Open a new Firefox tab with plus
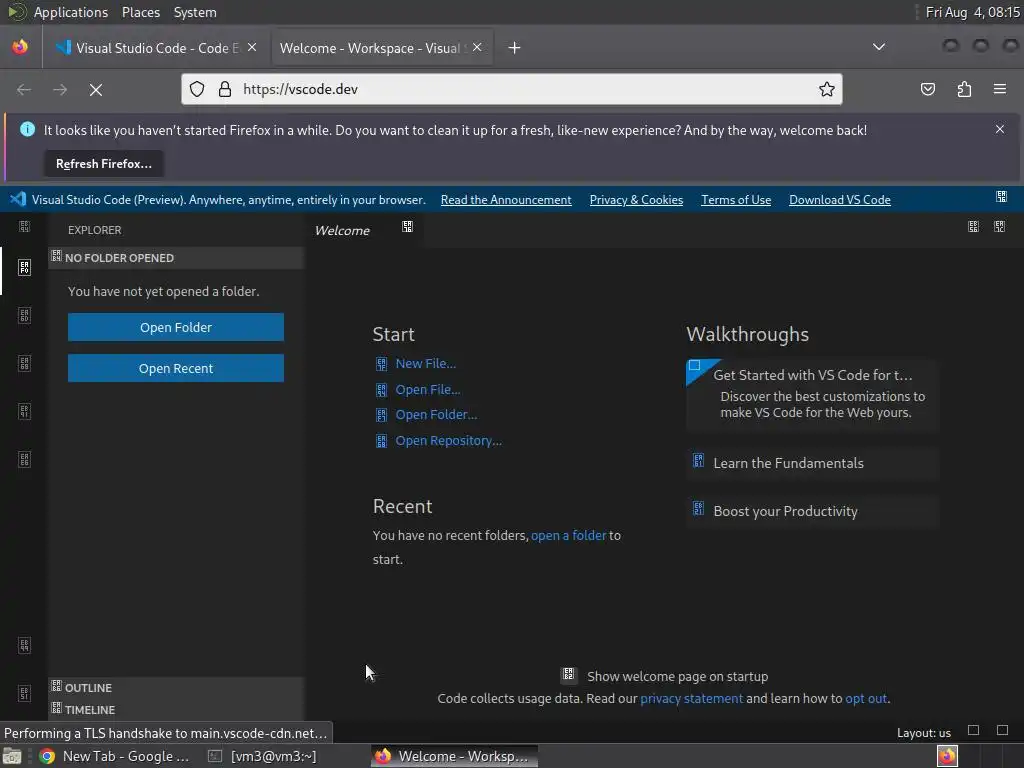 pos(515,48)
